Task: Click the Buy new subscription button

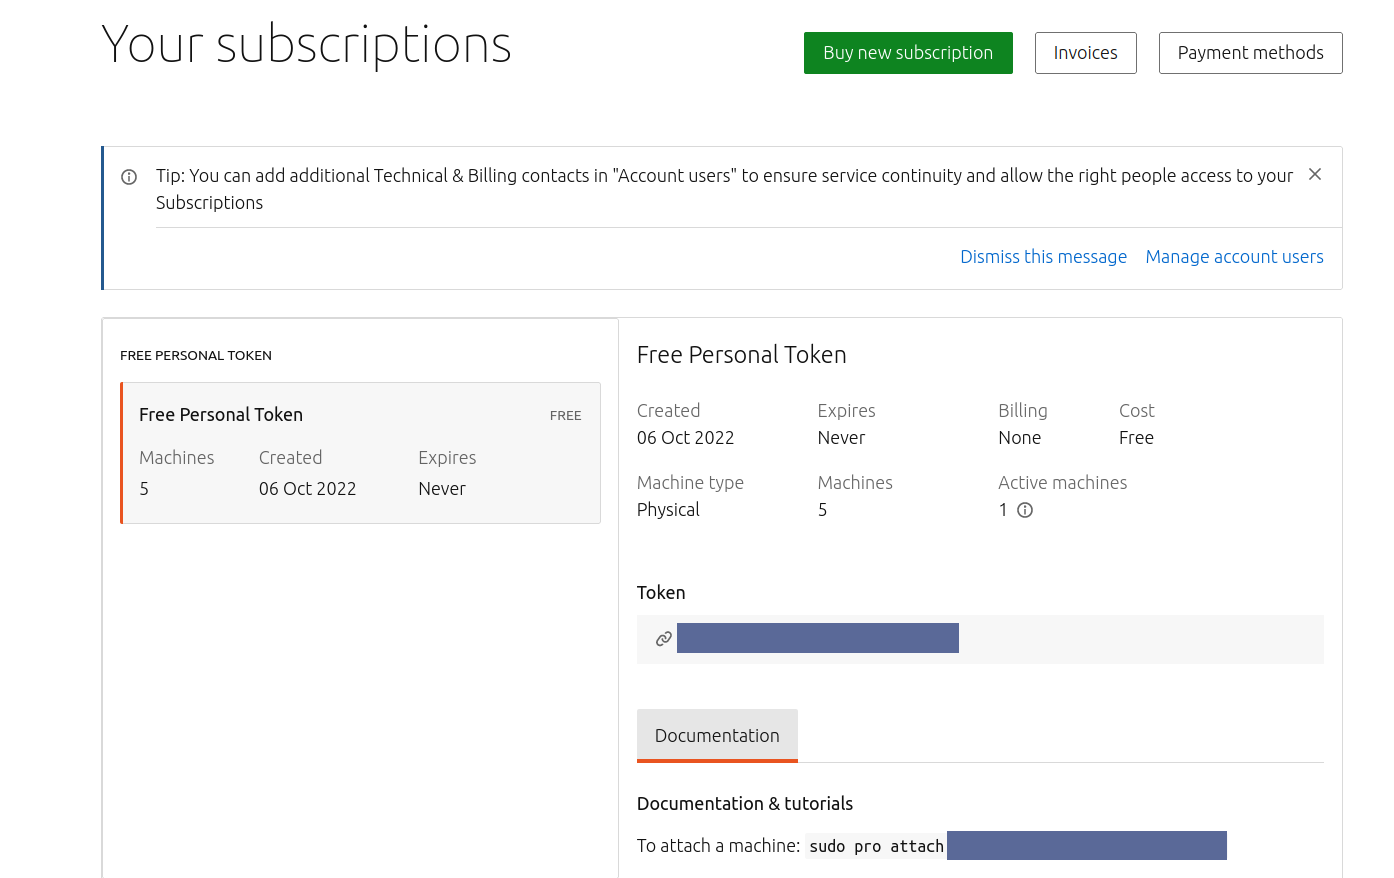Action: [x=908, y=53]
